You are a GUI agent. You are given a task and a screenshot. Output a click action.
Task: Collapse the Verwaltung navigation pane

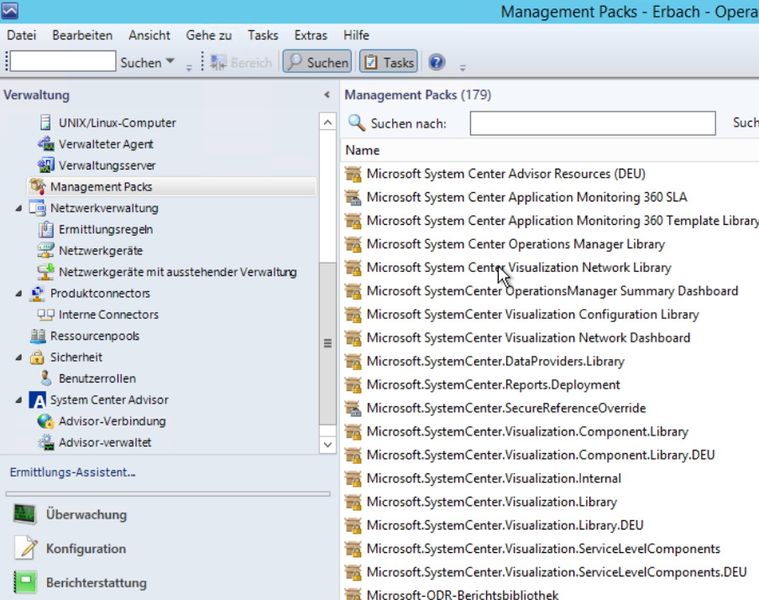(327, 95)
